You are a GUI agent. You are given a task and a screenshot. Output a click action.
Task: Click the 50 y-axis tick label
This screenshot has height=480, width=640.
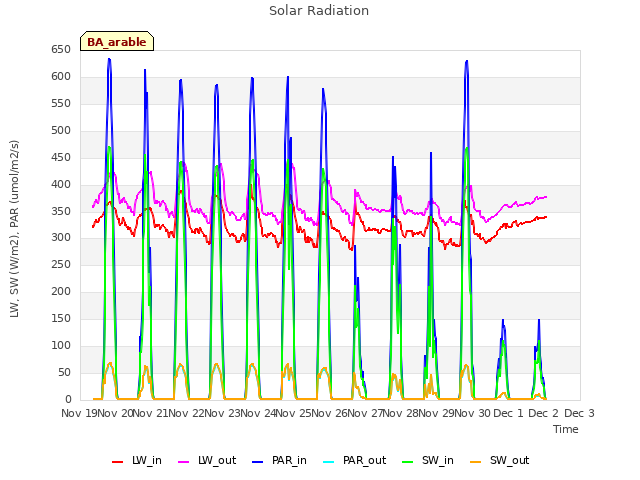(64, 372)
